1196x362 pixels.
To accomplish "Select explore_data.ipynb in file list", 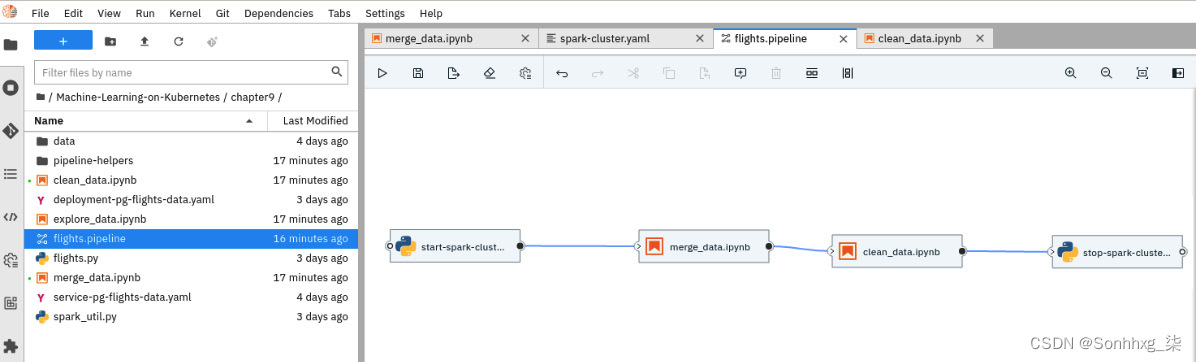I will (191, 219).
